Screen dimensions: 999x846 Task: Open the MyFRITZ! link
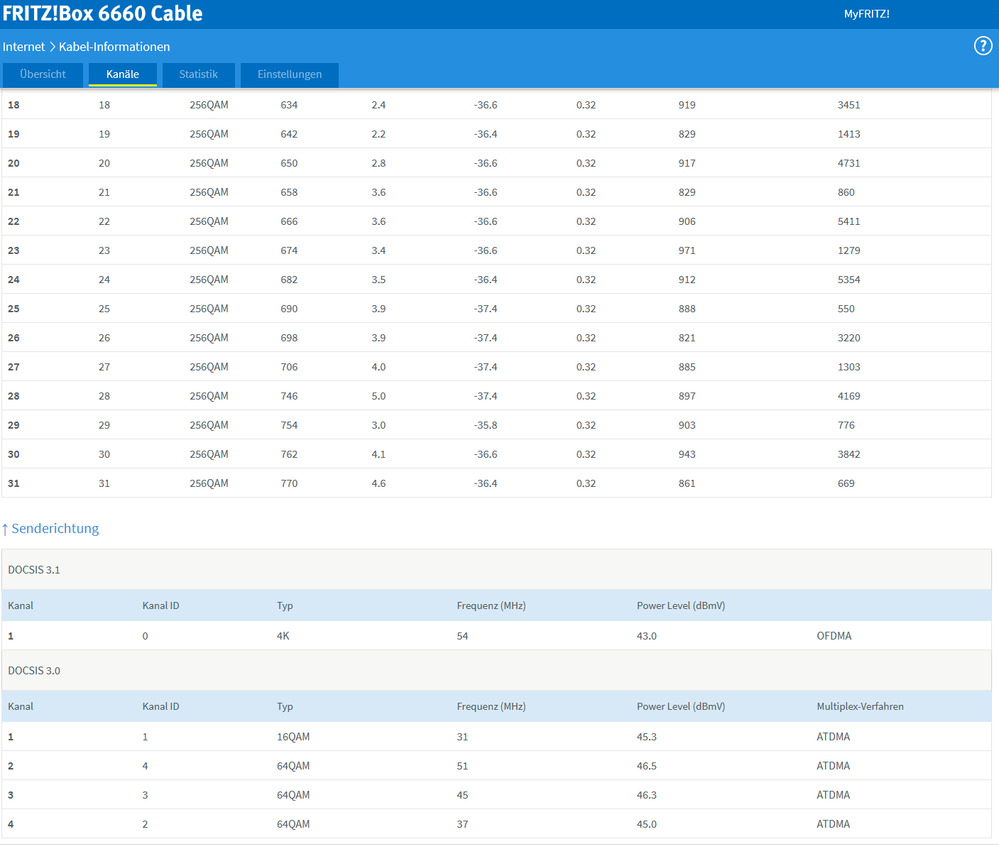pos(866,14)
